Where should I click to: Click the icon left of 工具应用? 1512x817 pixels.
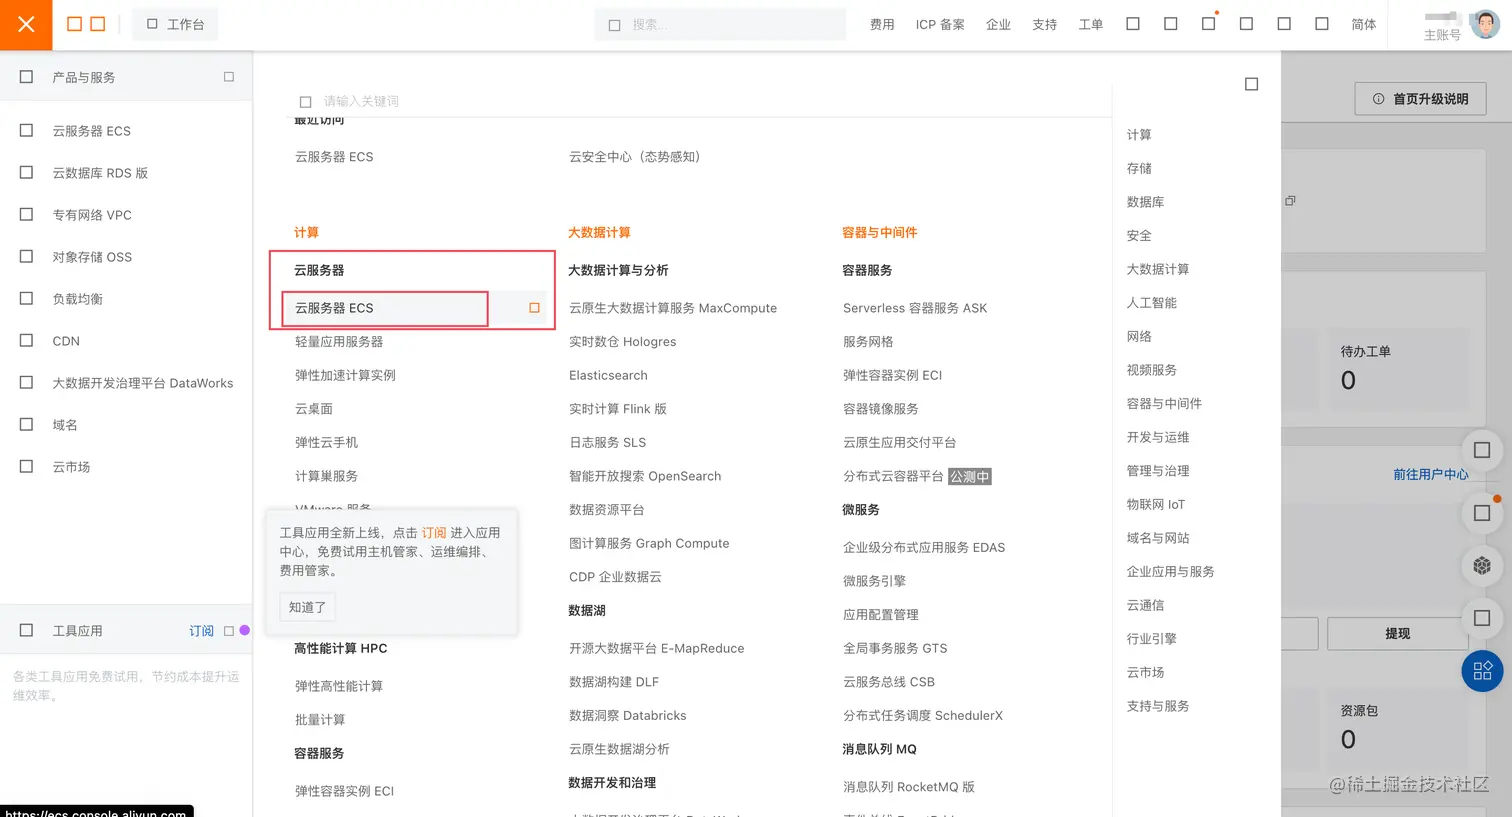(26, 631)
